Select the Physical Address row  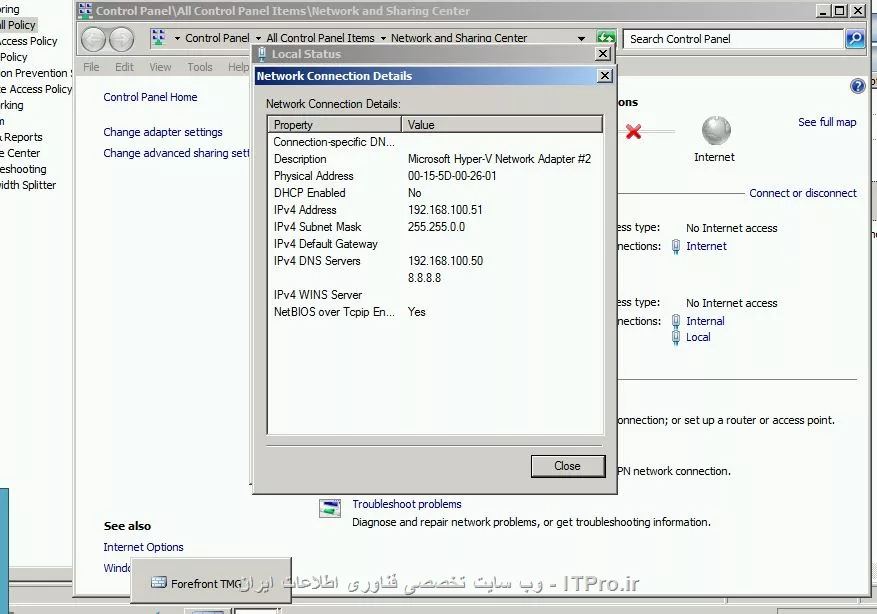coord(435,176)
